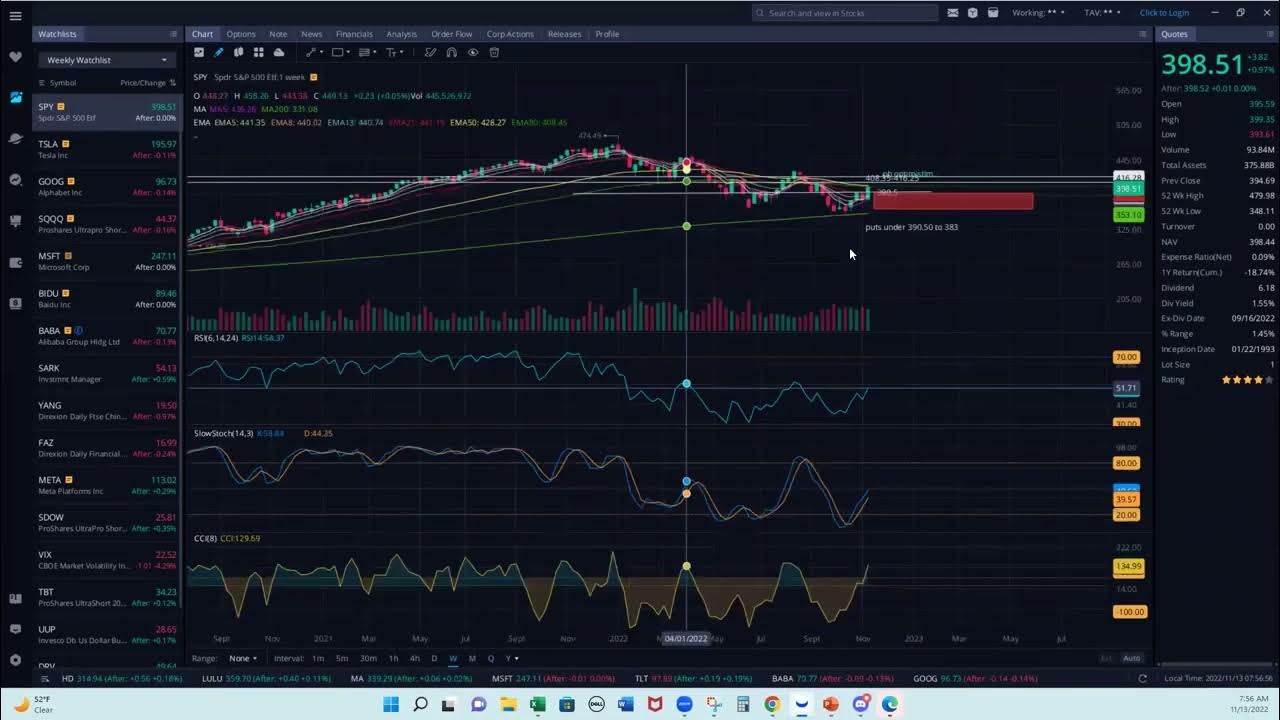Image resolution: width=1280 pixels, height=720 pixels.
Task: Click the search stocks input field
Action: tap(845, 13)
